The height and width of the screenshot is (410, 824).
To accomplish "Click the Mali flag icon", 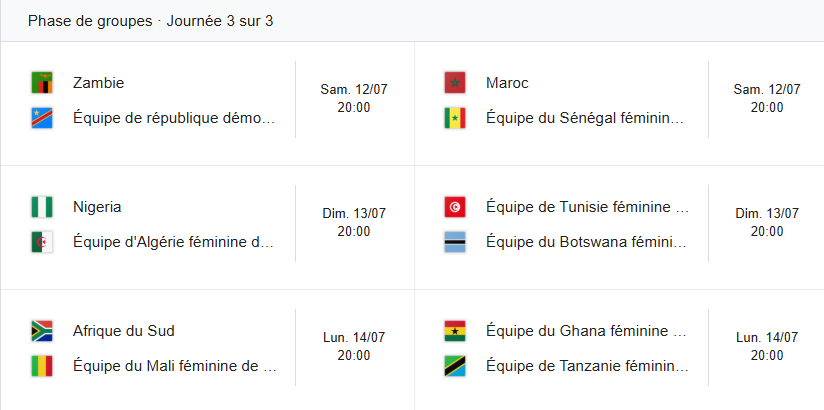I will coord(41,366).
